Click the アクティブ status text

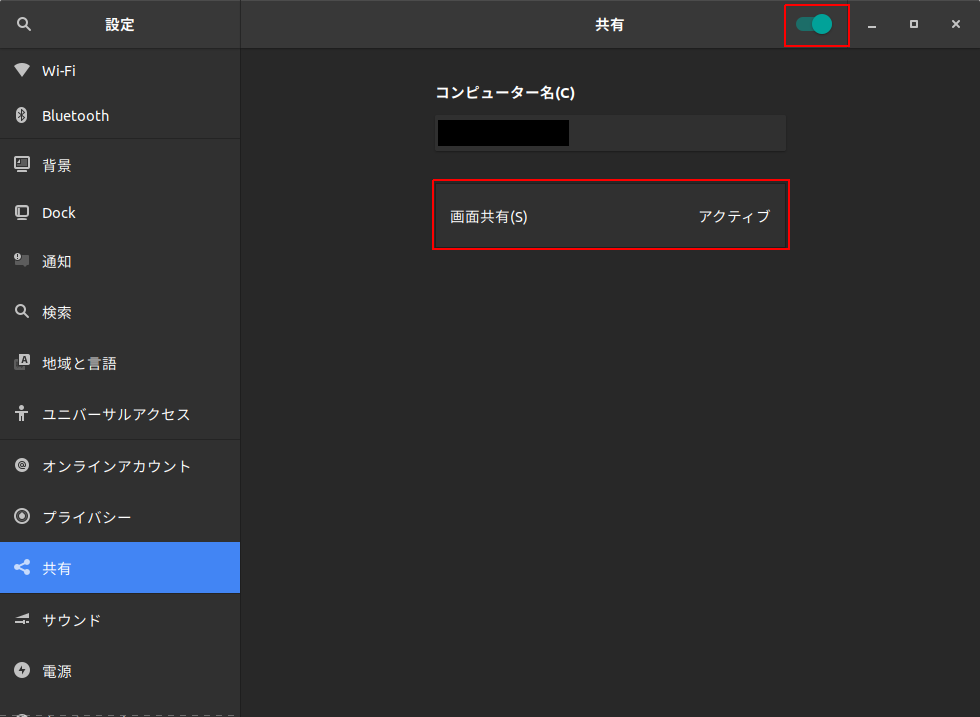(x=734, y=216)
